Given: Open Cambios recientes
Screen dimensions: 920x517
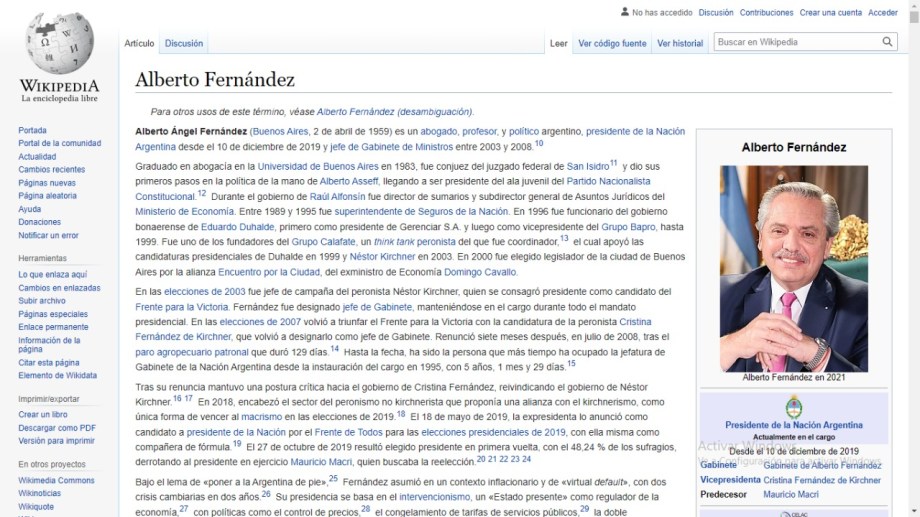Looking at the screenshot, I should pos(51,170).
